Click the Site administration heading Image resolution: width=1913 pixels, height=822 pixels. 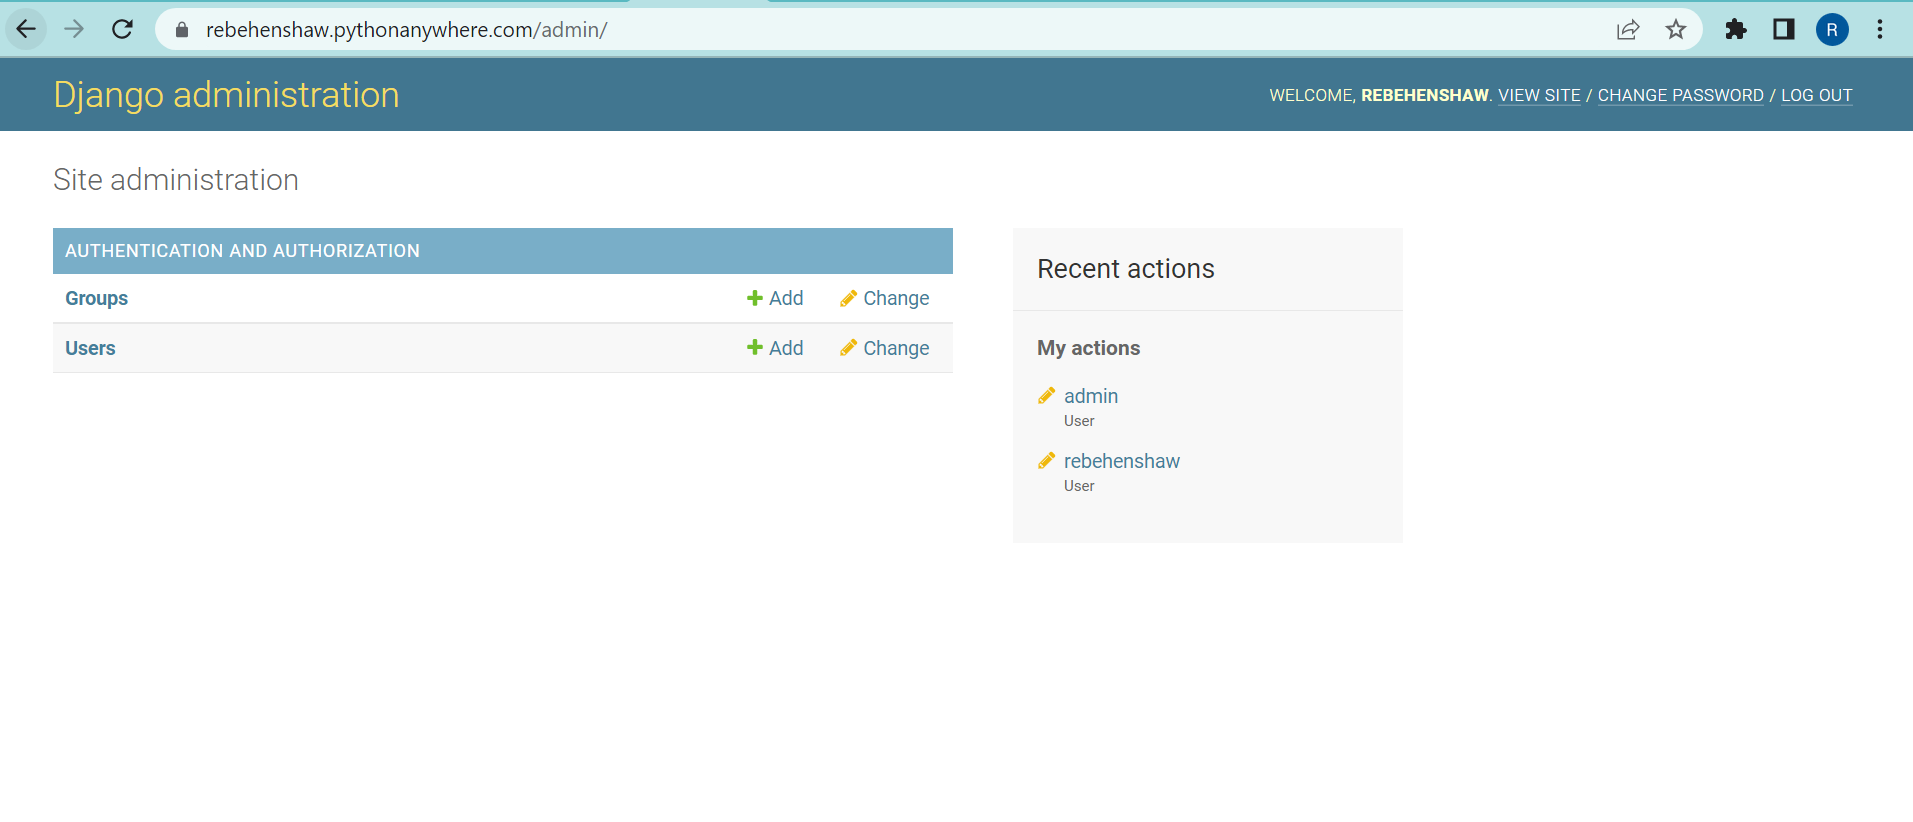point(176,180)
